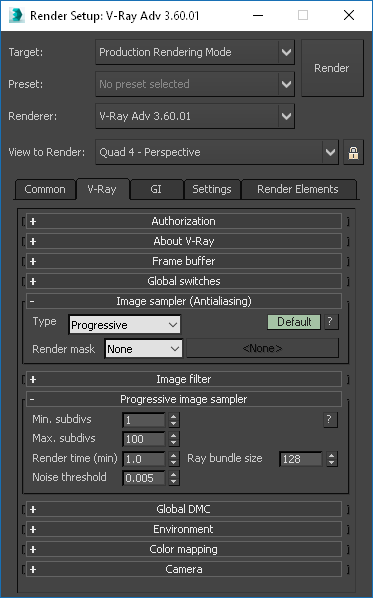This screenshot has width=373, height=598.
Task: Click the Render mask <None> button
Action: pos(262,348)
